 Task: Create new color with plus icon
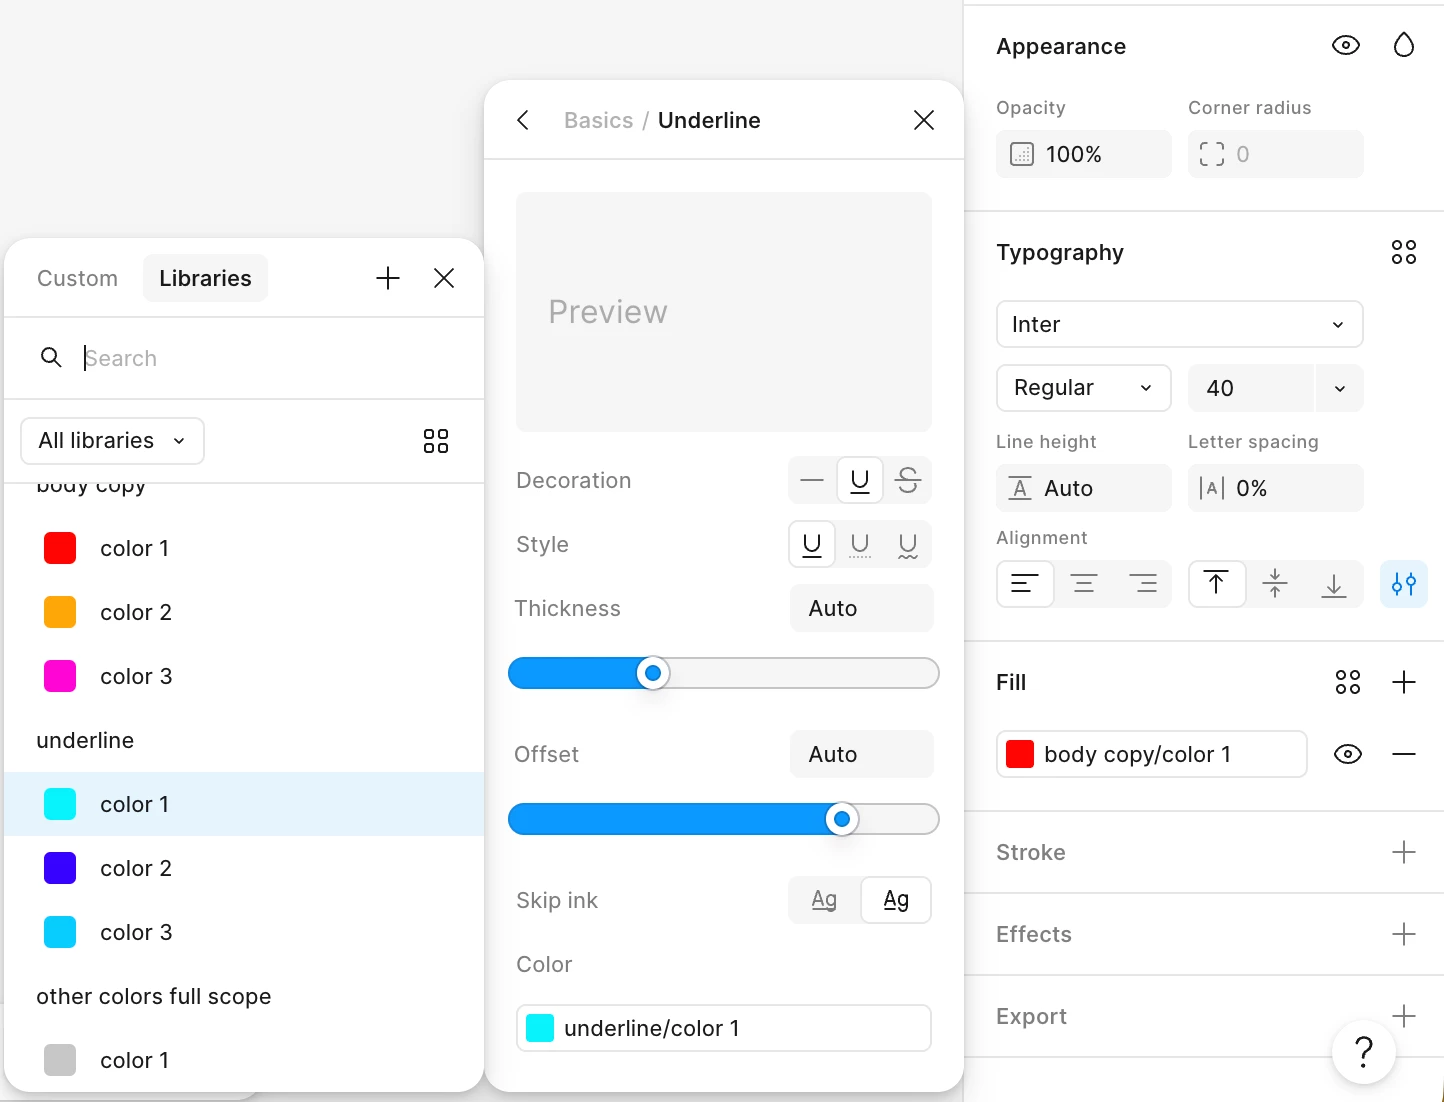pyautogui.click(x=388, y=278)
